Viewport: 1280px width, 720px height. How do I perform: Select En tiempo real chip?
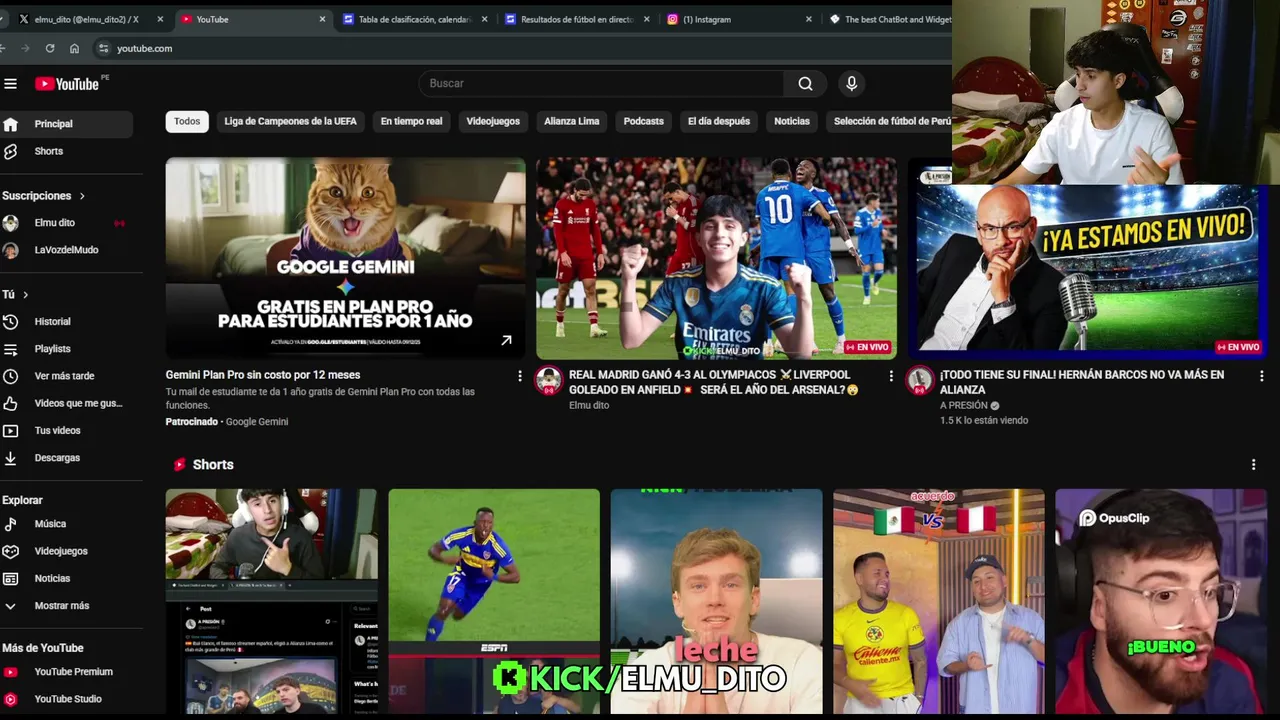pos(411,121)
